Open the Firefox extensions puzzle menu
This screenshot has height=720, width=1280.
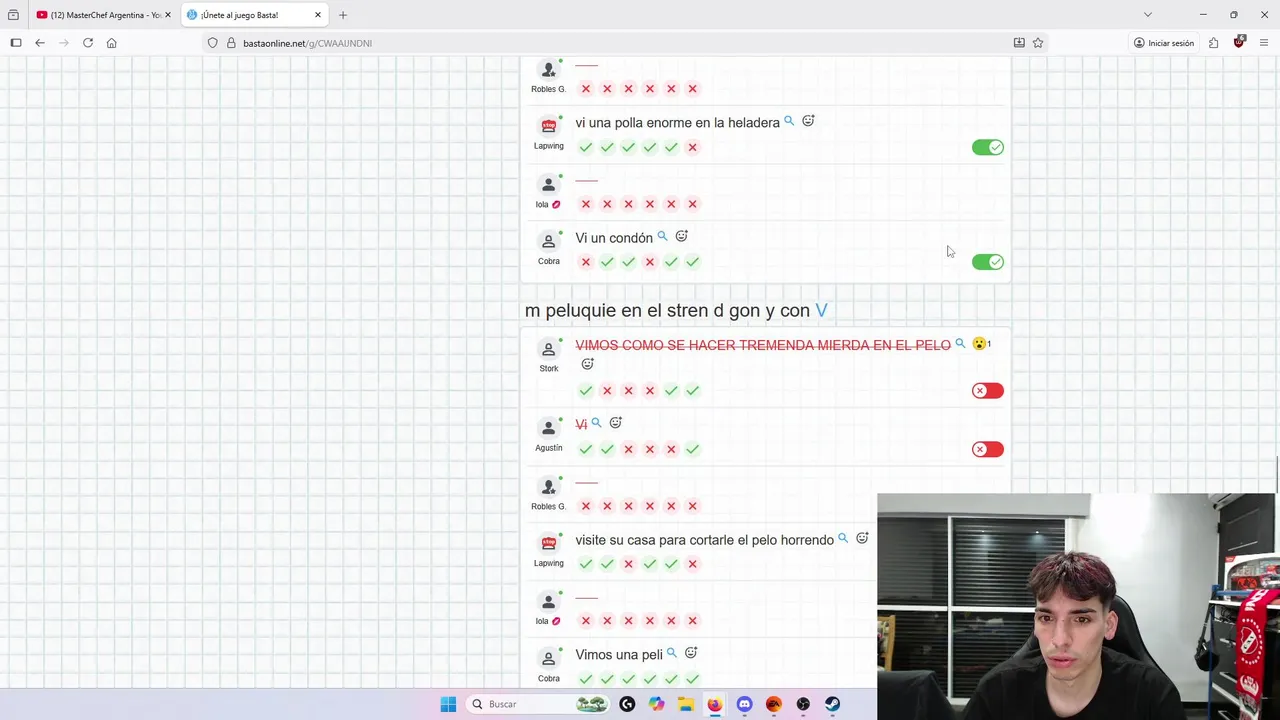1213,43
